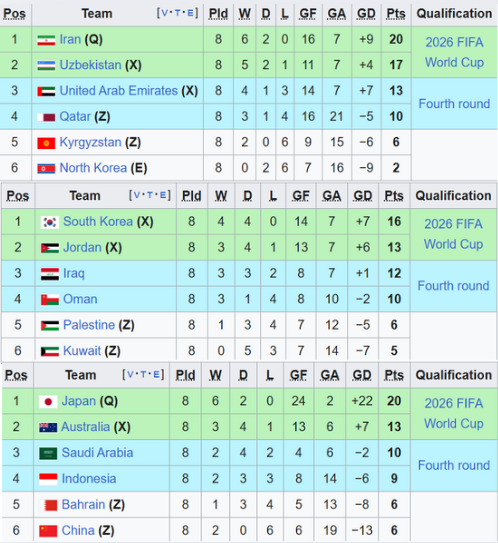Click the Pts column header in first table
Image resolution: width=498 pixels, height=543 pixels.
[396, 14]
